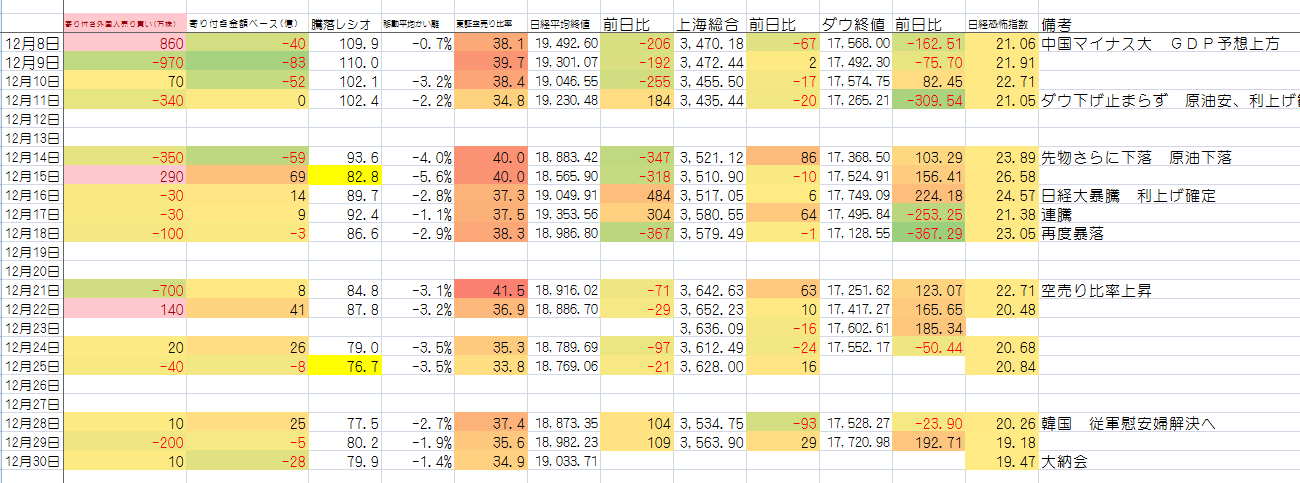Click the note 日経大暴騰 利上げ確定

(1128, 195)
